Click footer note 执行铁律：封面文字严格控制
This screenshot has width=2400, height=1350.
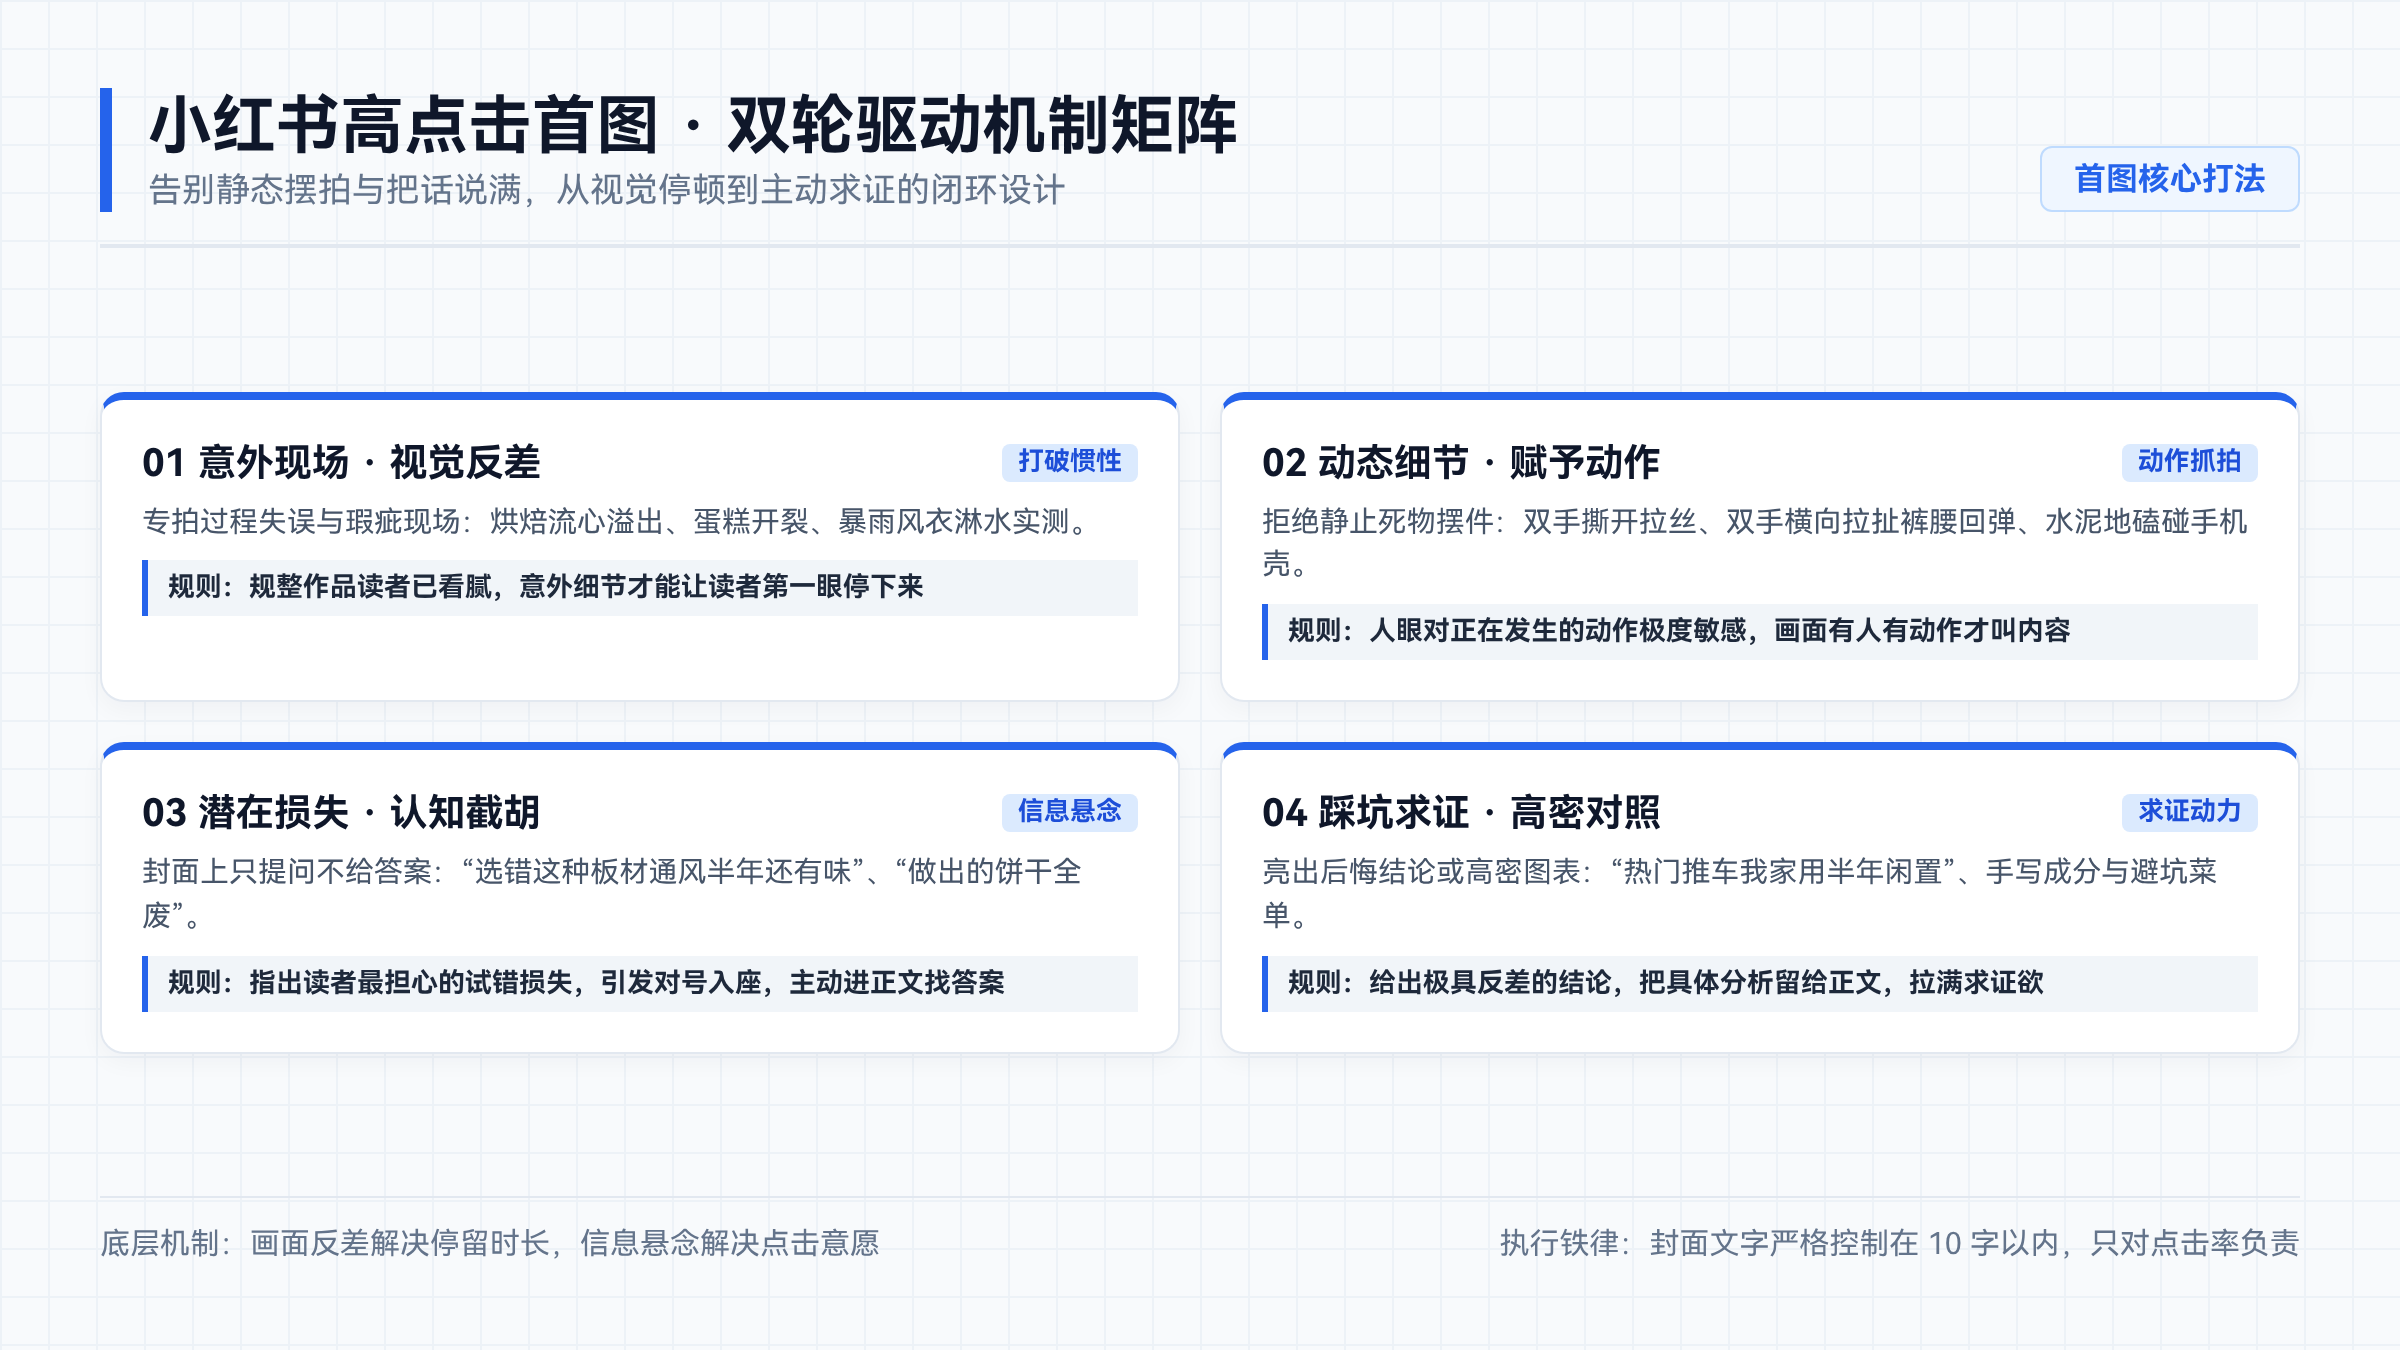[1899, 1243]
